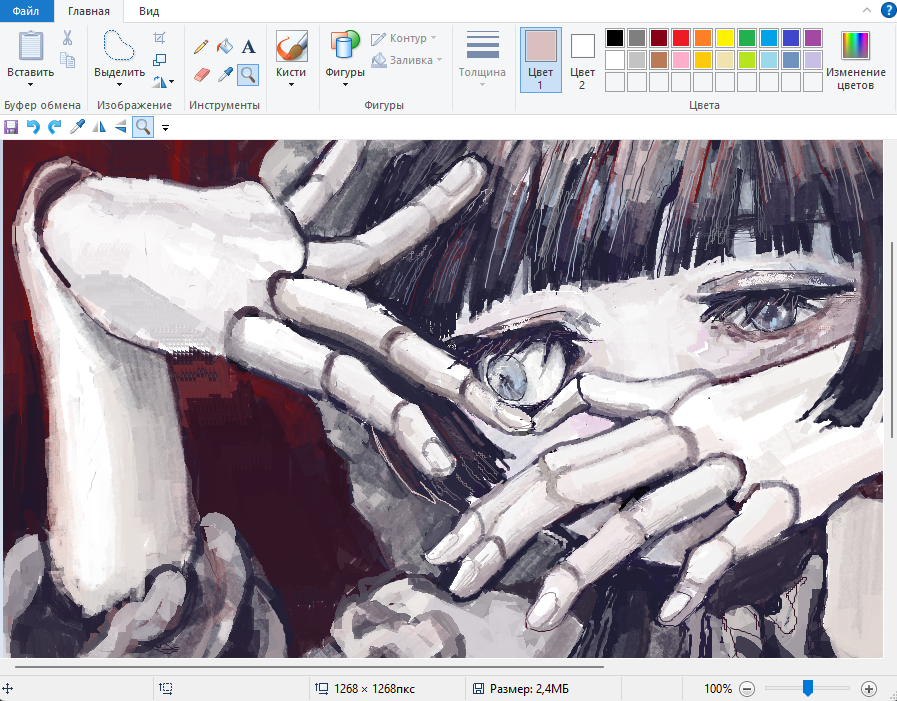Open Customize Quick Access Toolbar dropdown
The width and height of the screenshot is (897, 701).
tap(165, 128)
